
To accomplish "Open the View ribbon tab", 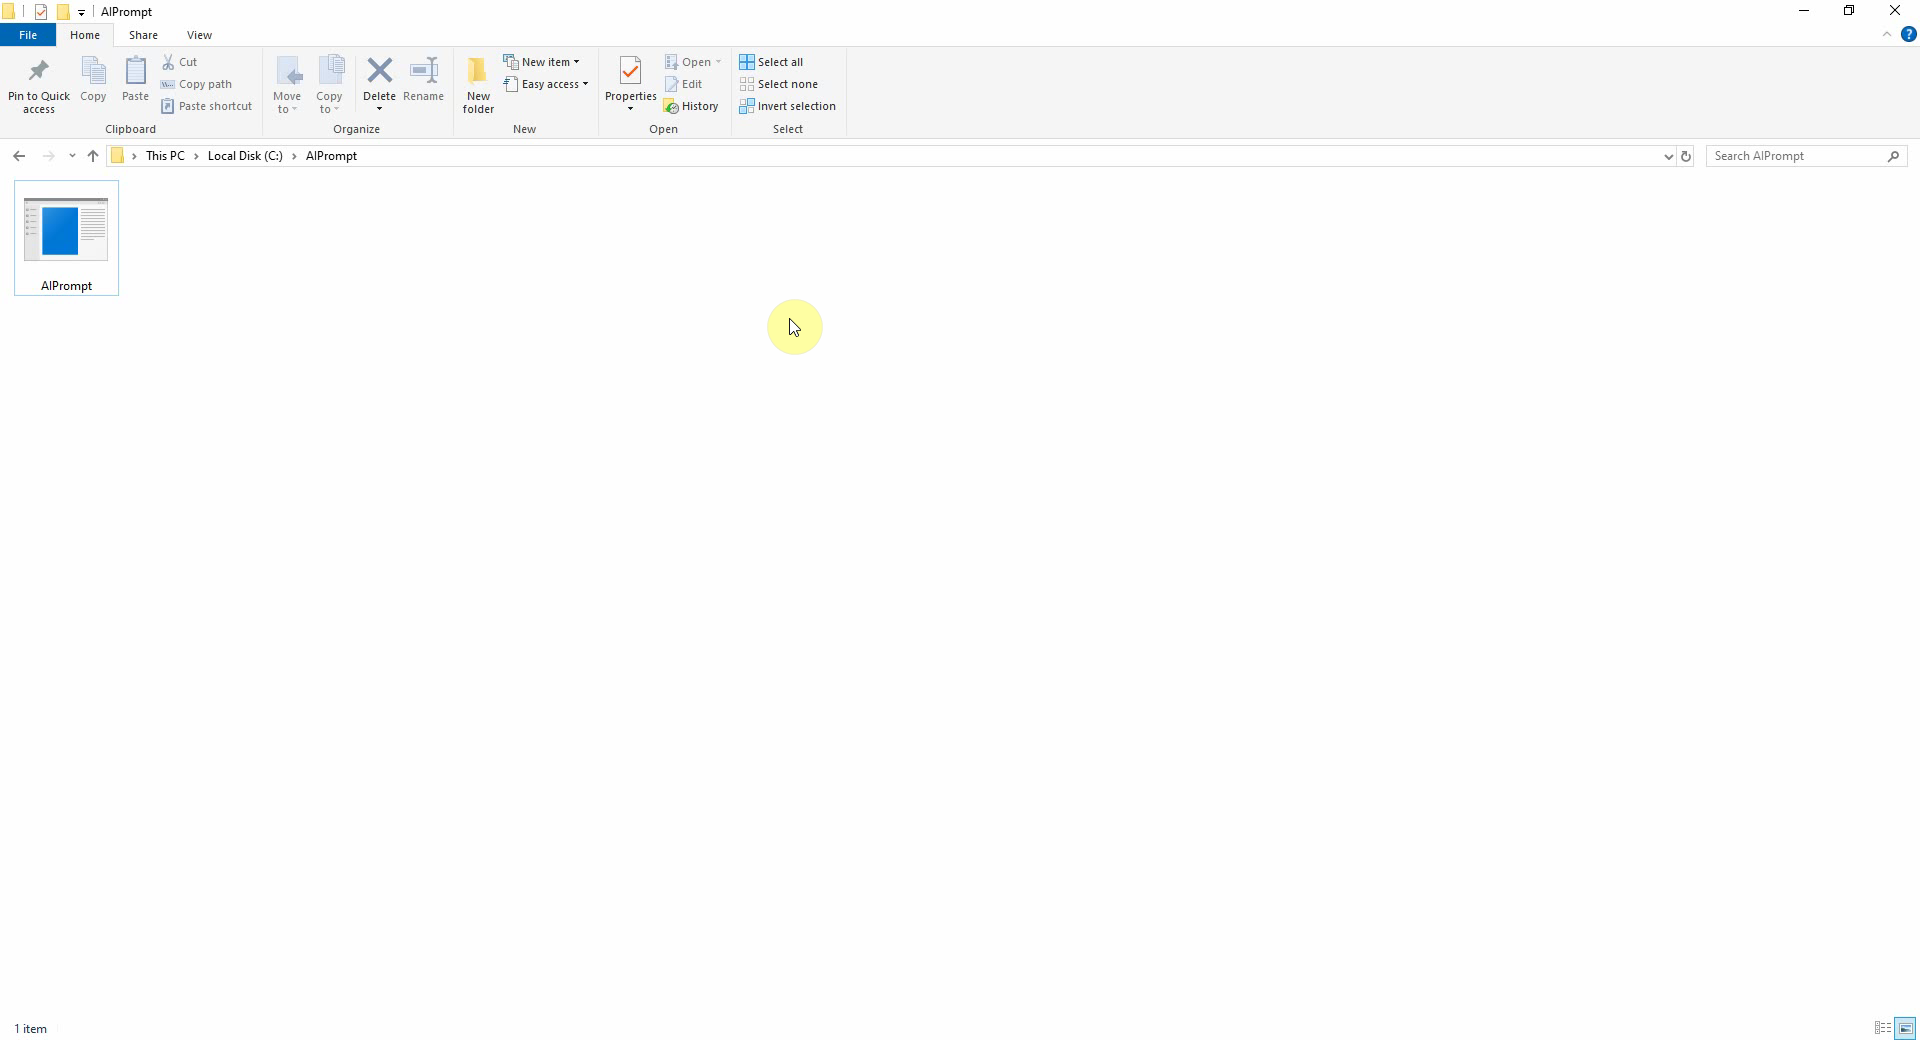I will coord(199,35).
